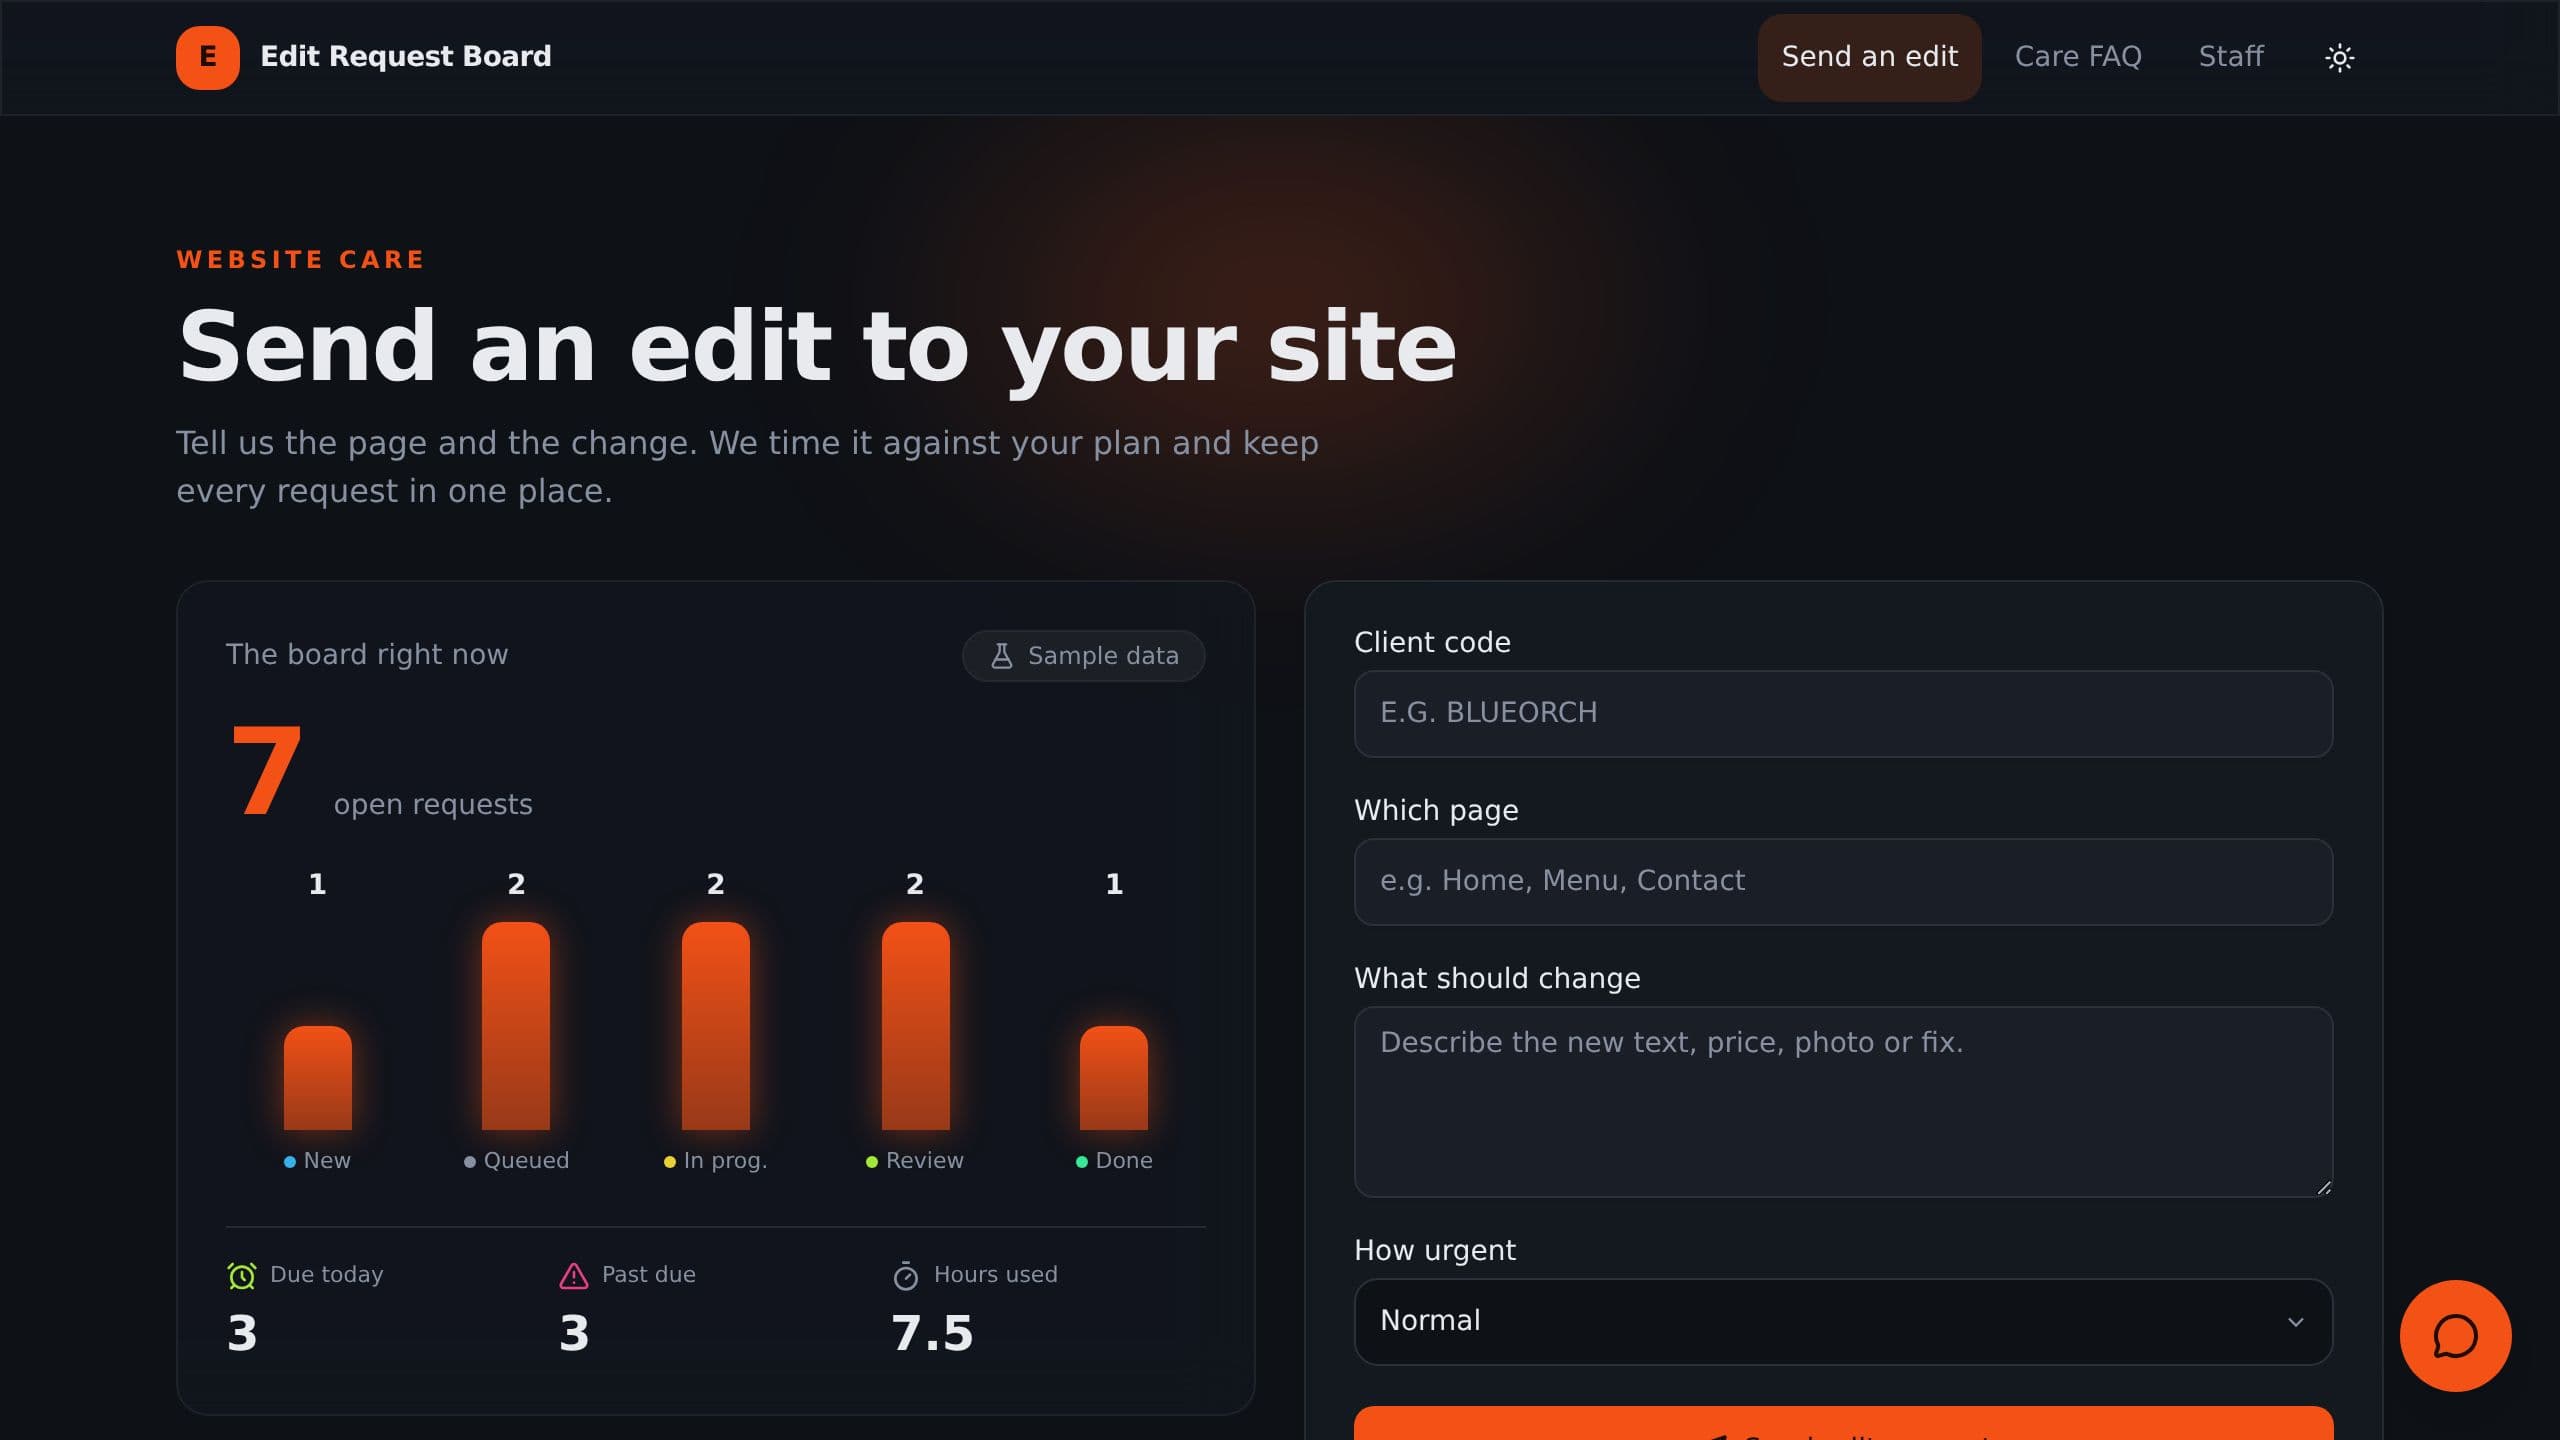Go to Care FAQ page
This screenshot has width=2560, height=1440.
click(x=2078, y=57)
